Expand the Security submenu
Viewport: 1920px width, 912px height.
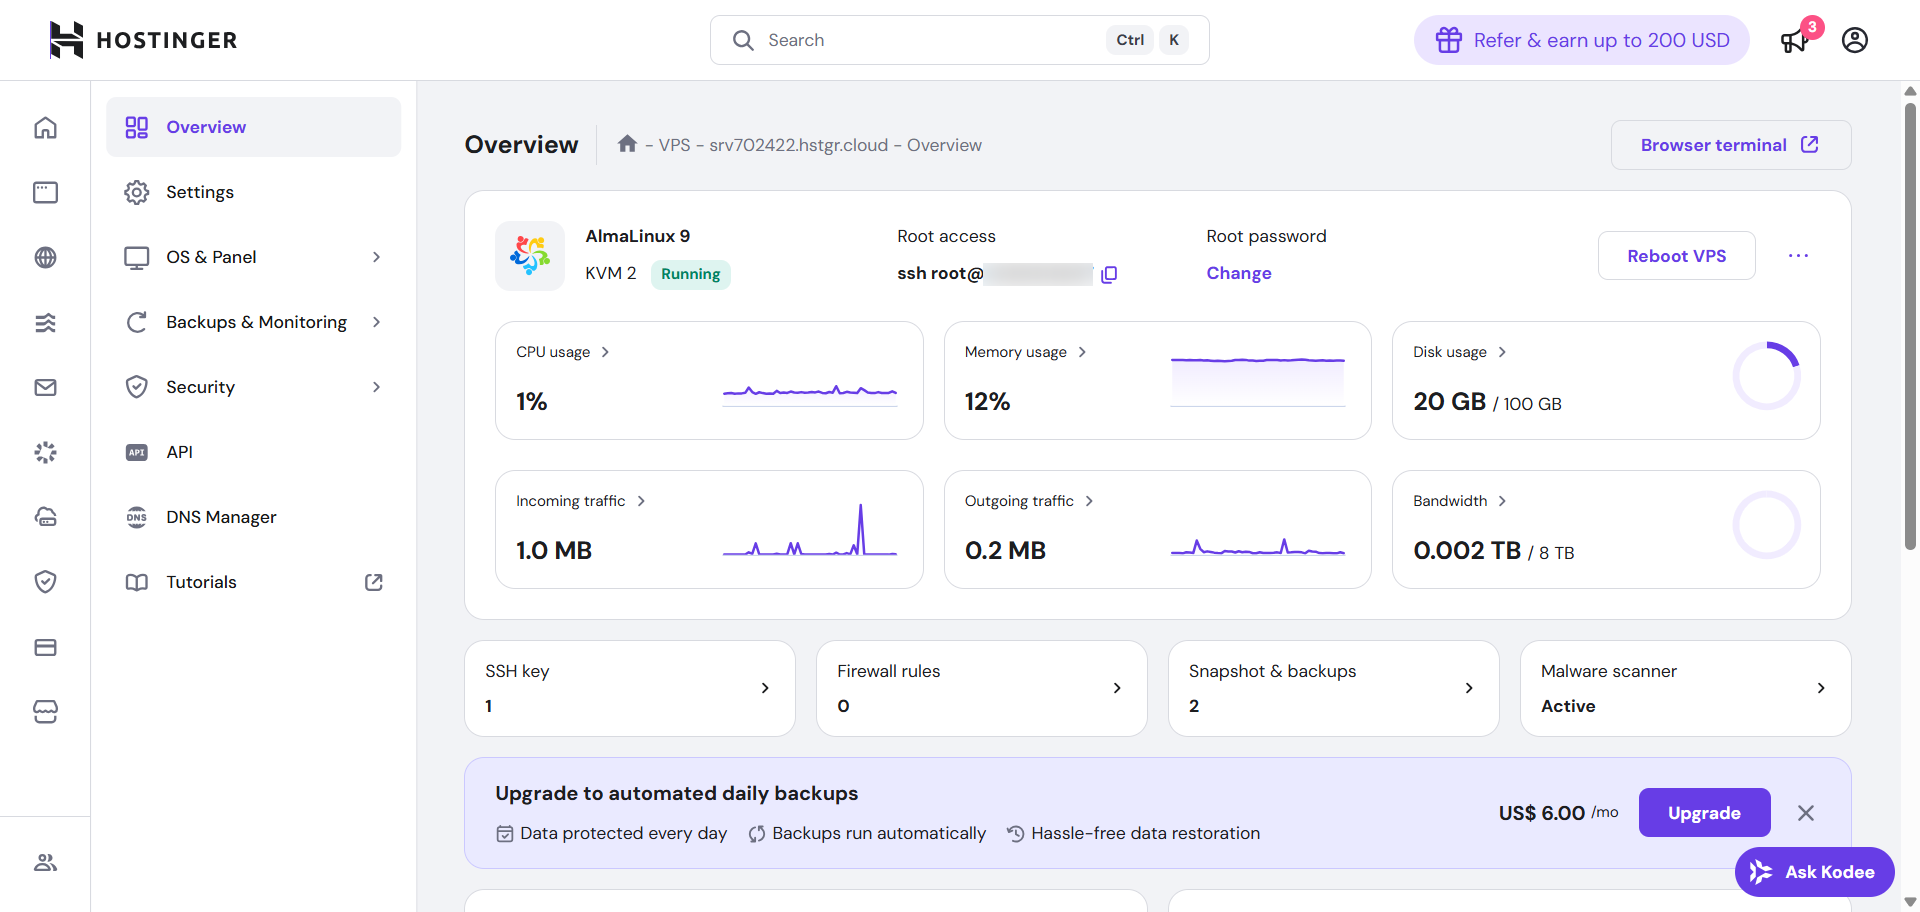tap(376, 387)
